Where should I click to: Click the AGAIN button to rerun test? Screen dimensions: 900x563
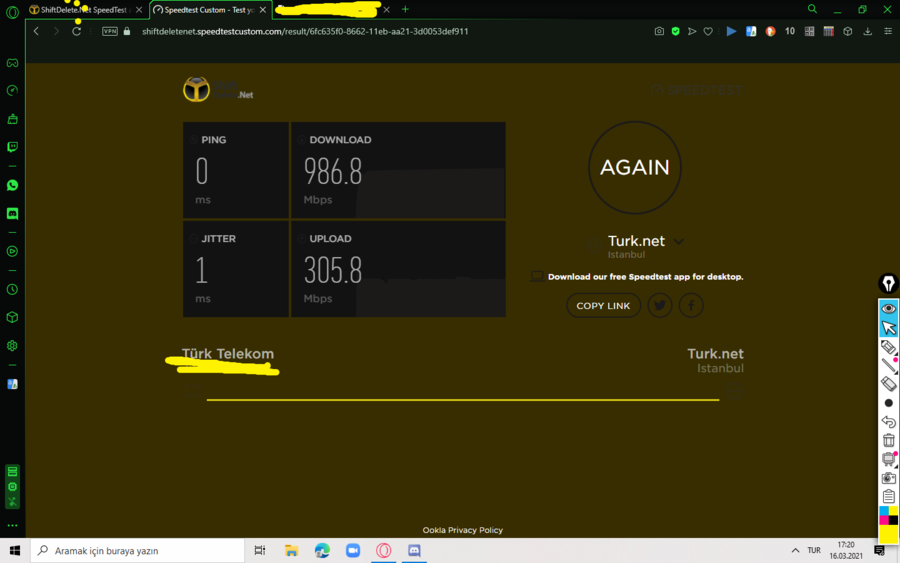[635, 168]
